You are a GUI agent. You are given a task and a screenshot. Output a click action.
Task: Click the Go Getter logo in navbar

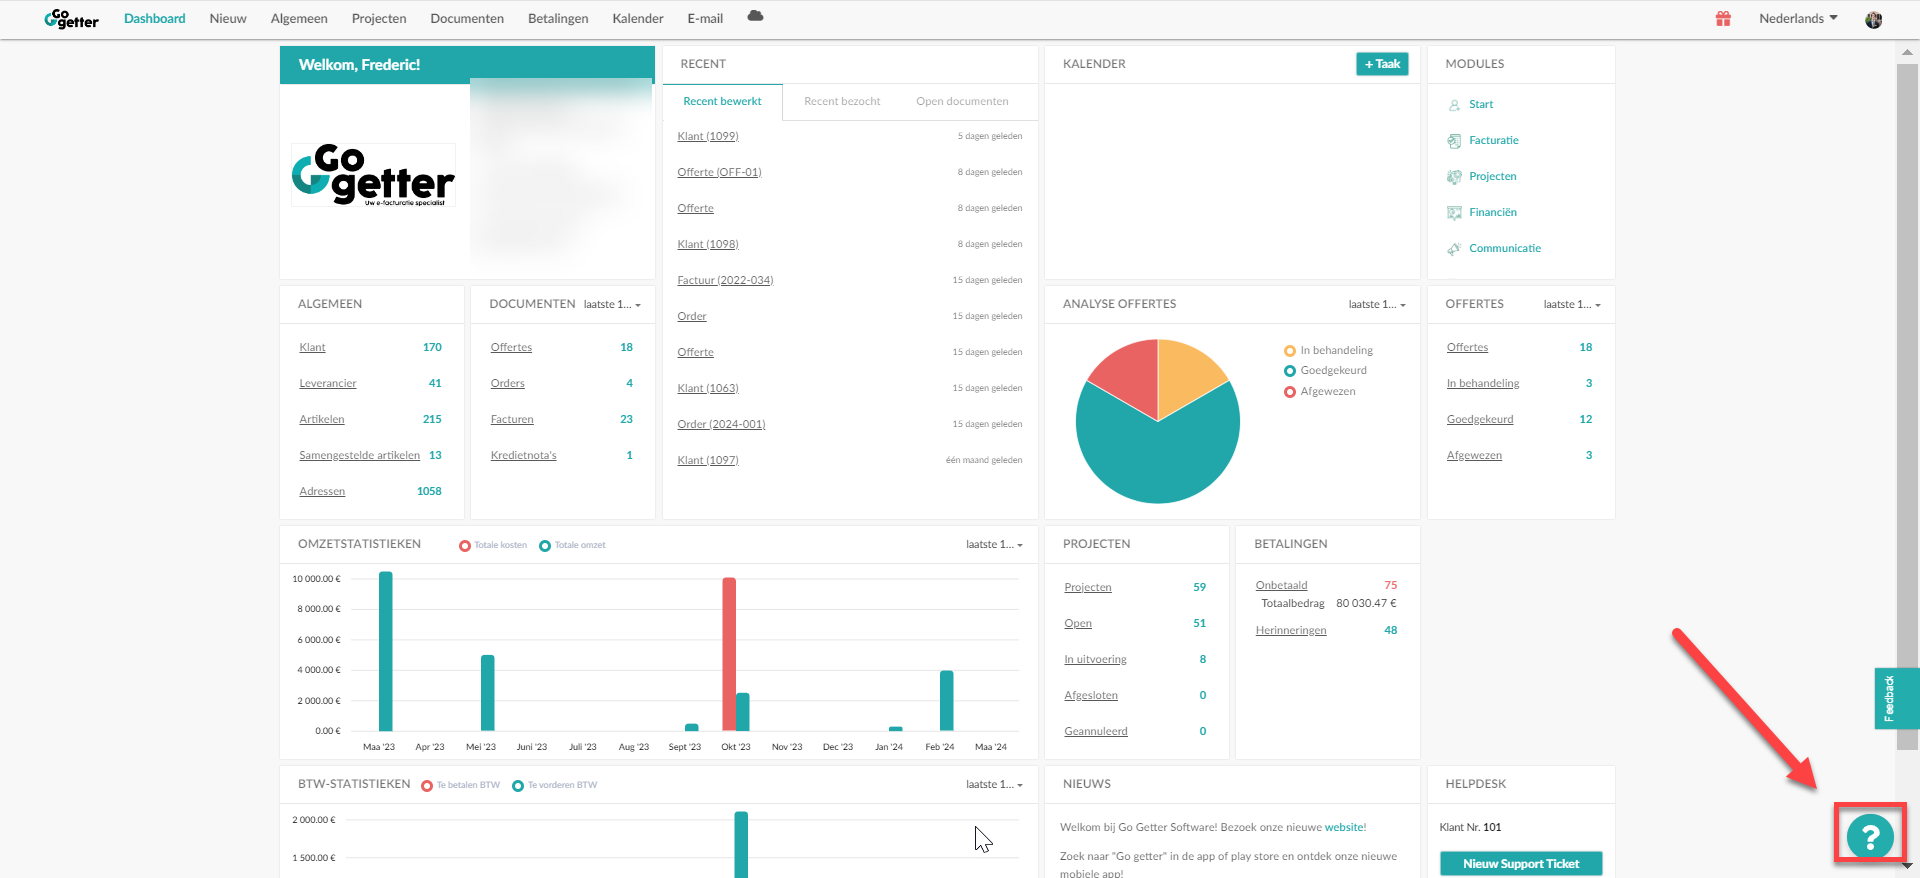[x=71, y=19]
